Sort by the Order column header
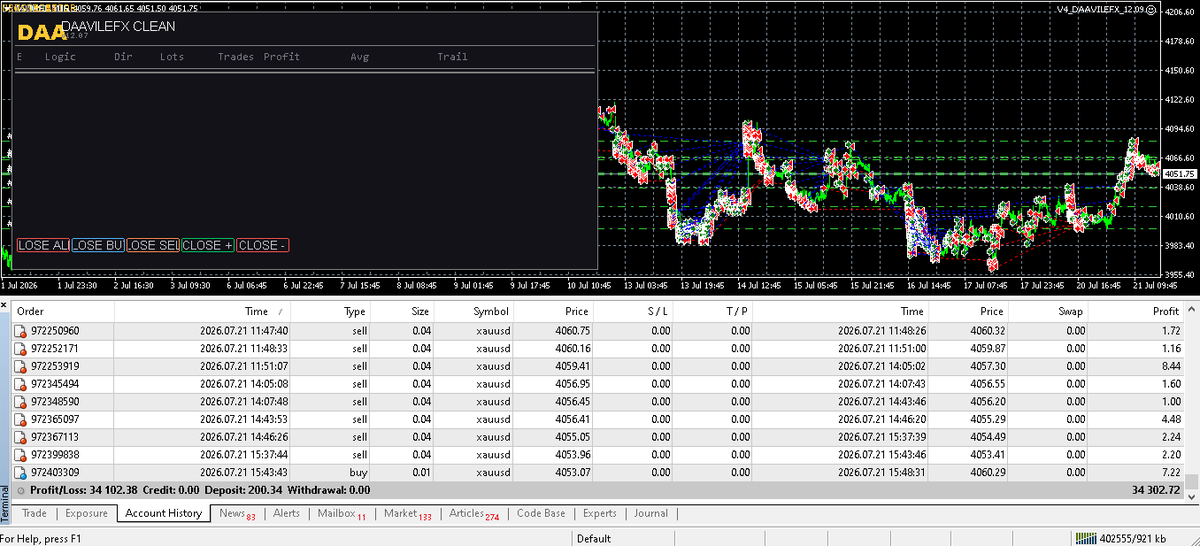Image resolution: width=1200 pixels, height=546 pixels. pyautogui.click(x=63, y=312)
